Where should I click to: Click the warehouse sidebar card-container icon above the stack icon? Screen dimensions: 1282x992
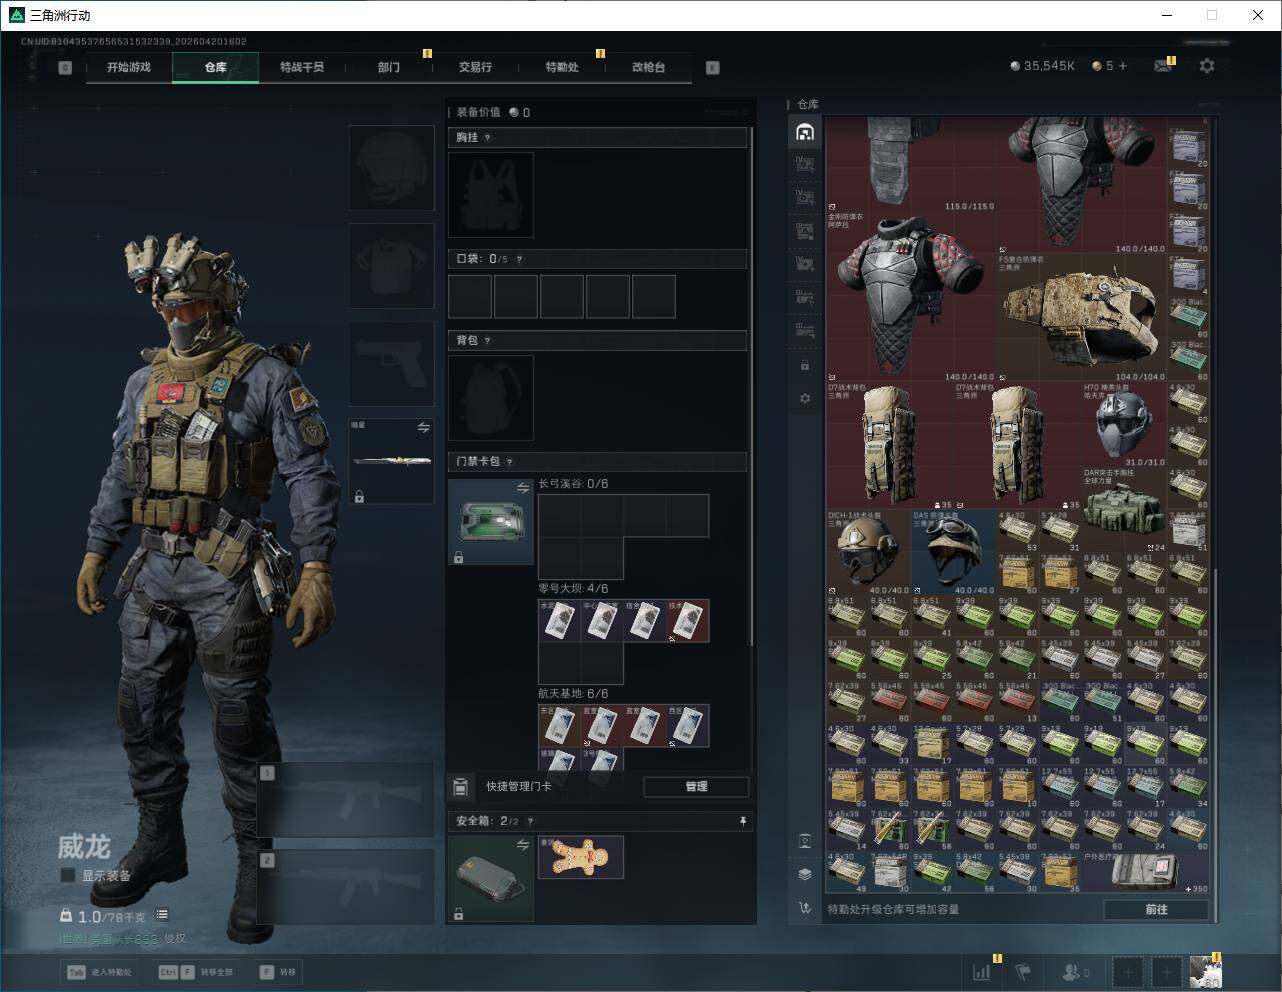[805, 841]
